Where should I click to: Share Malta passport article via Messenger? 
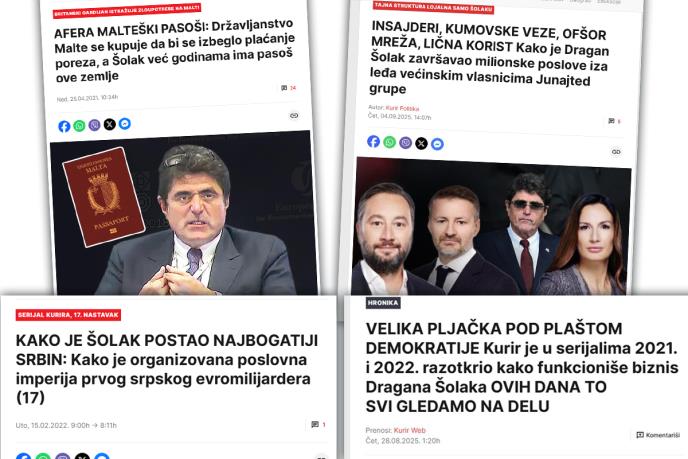click(125, 124)
